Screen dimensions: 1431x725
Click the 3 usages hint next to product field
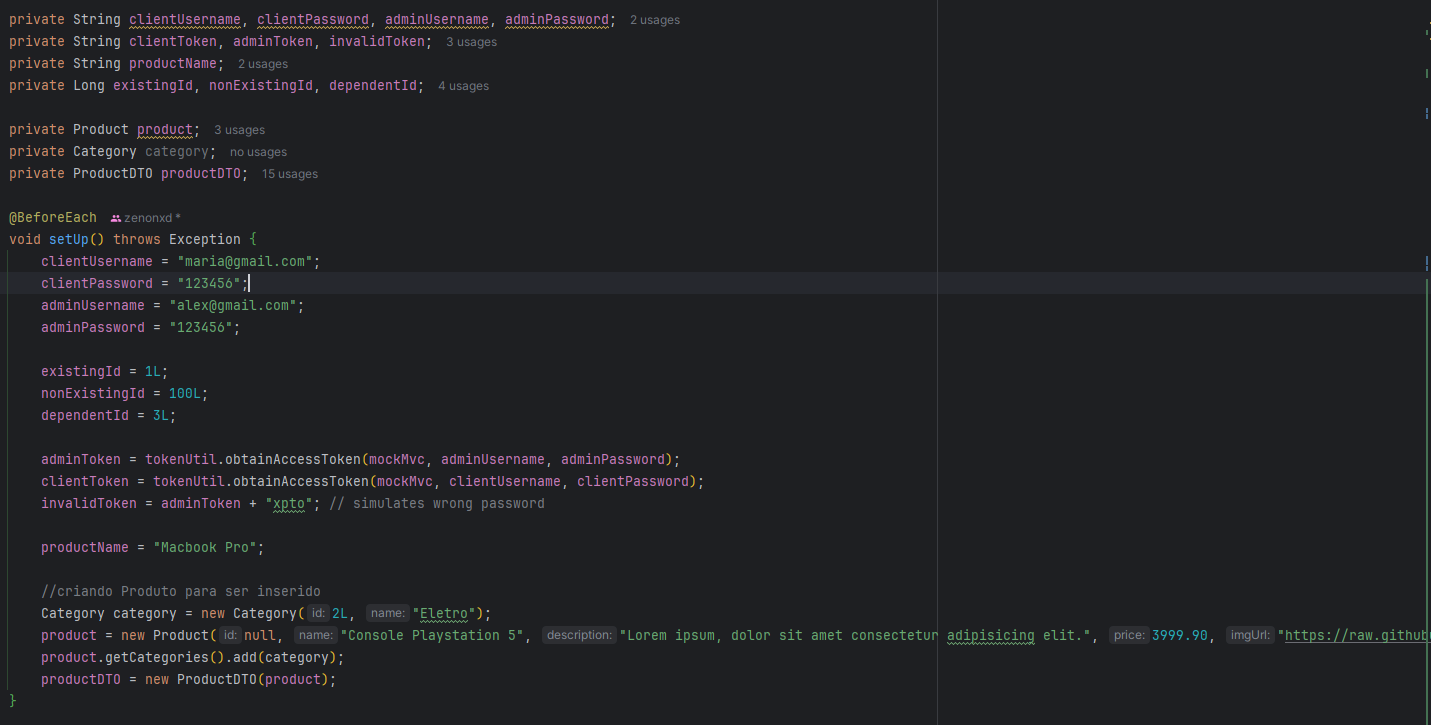(x=239, y=130)
